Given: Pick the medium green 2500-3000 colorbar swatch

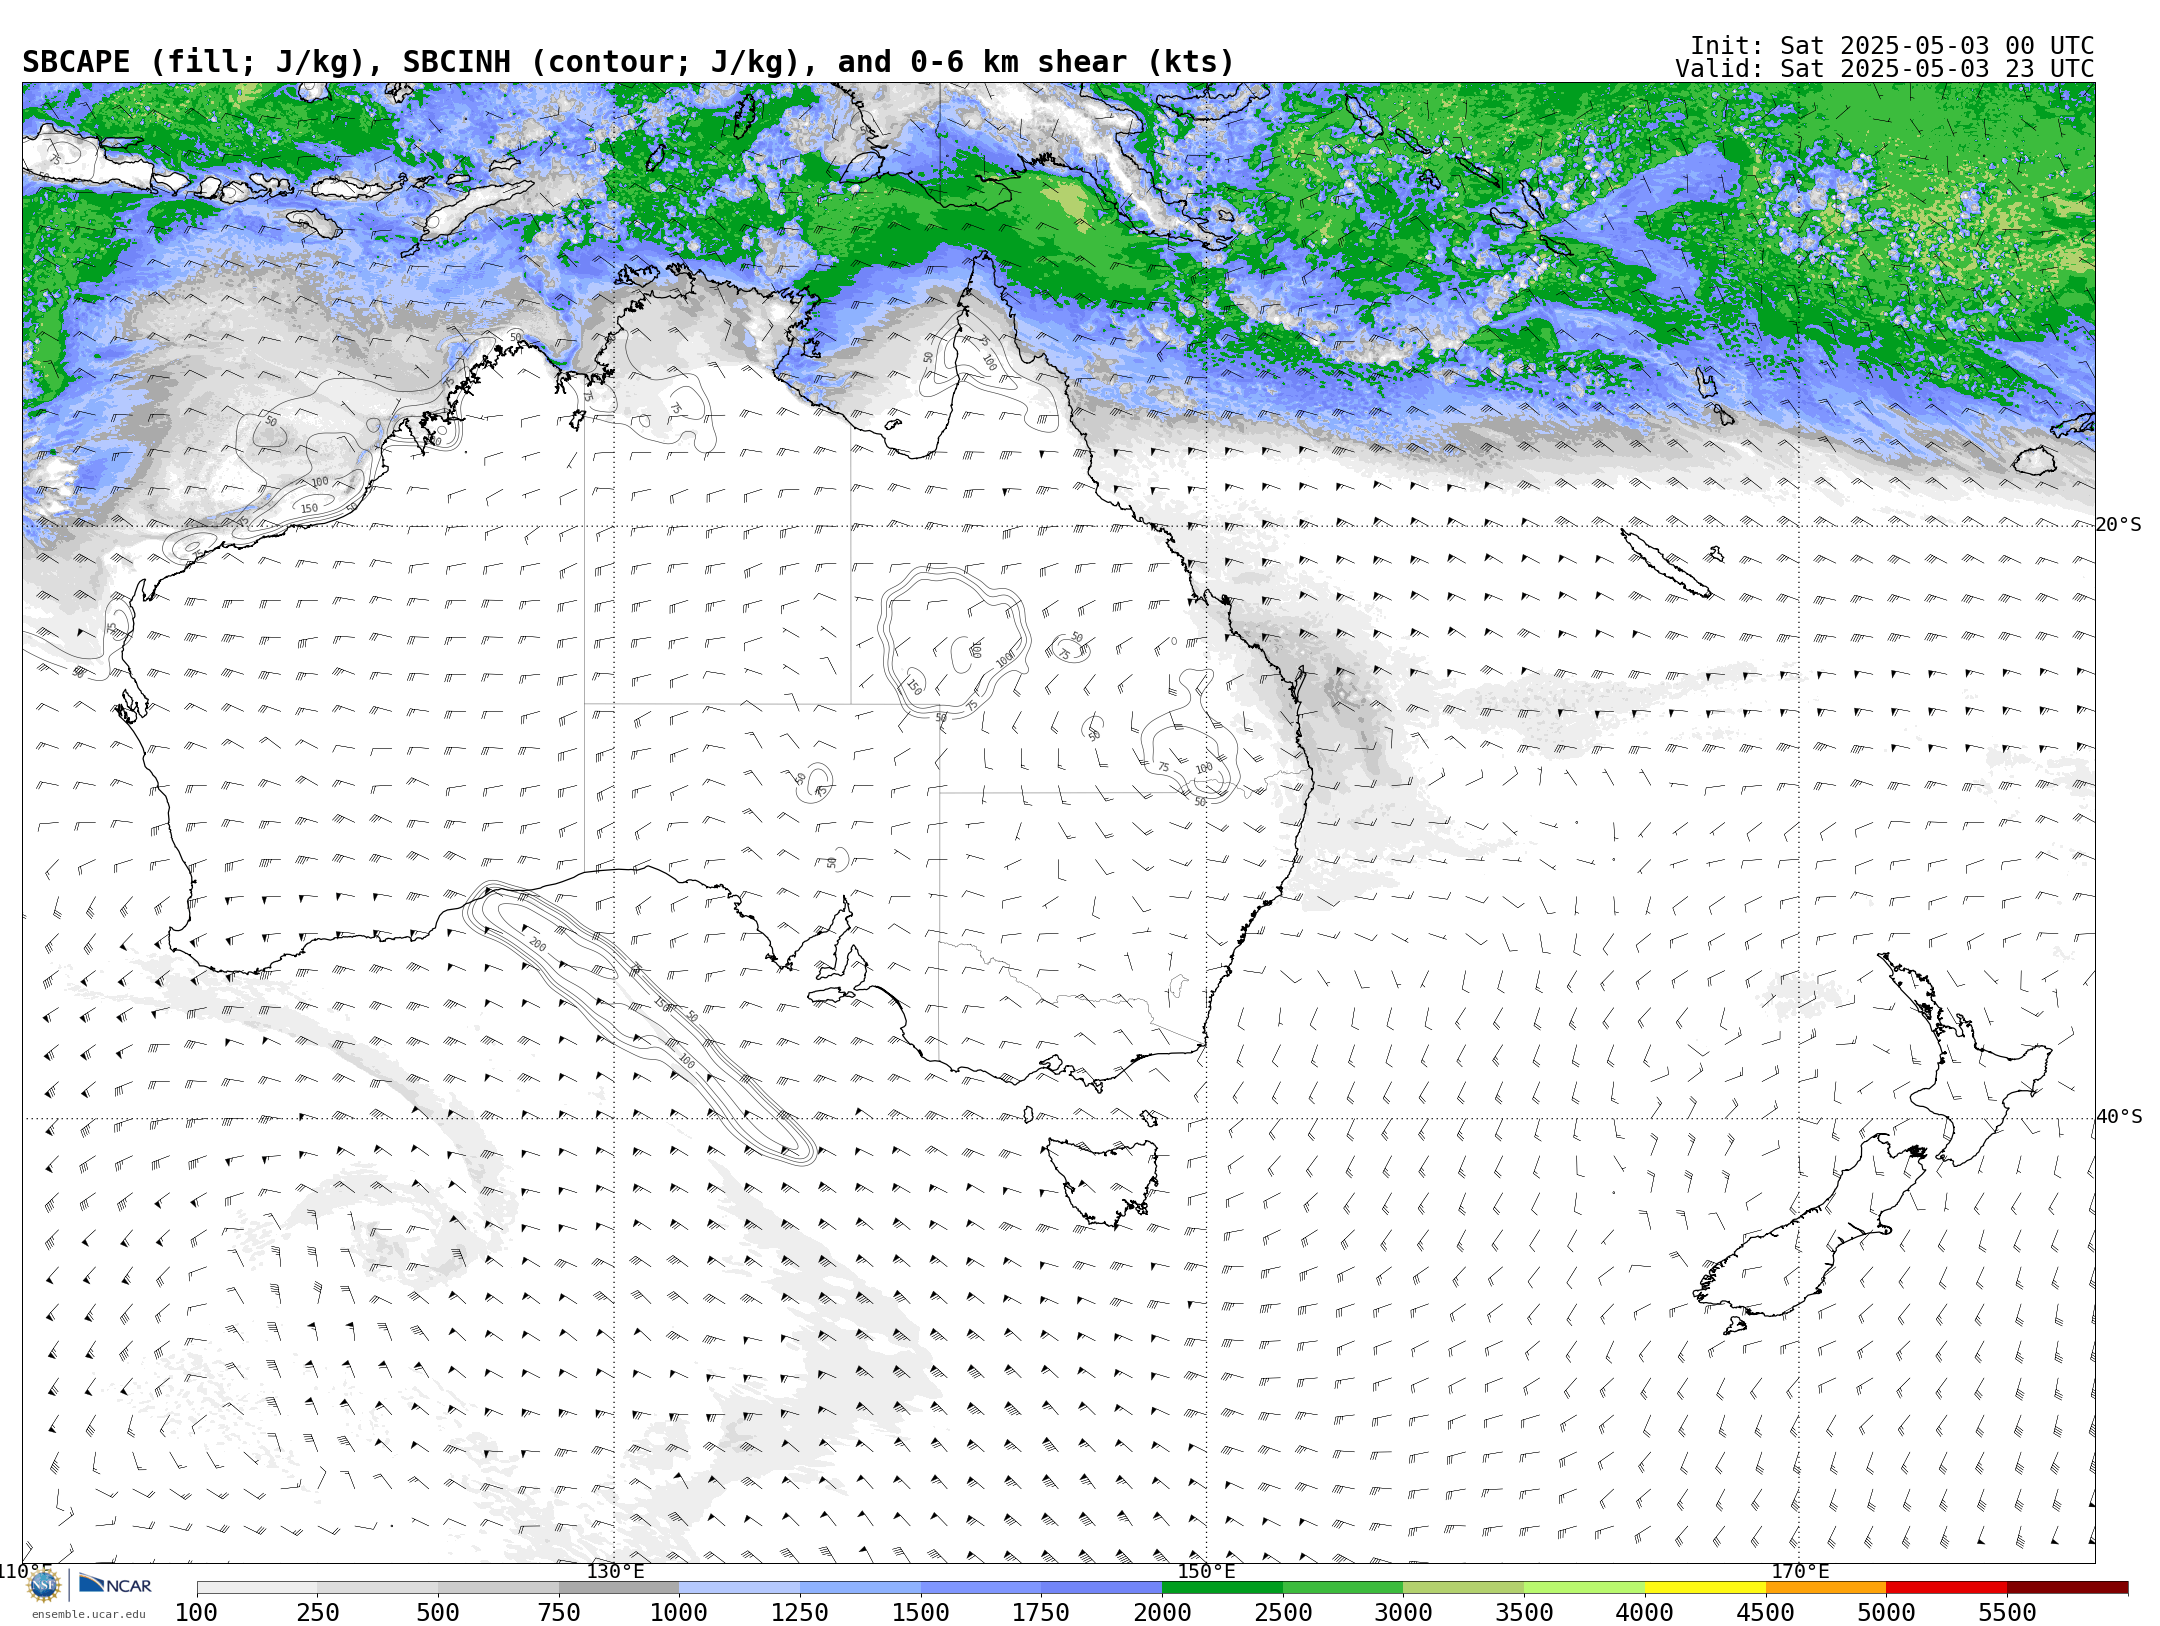Looking at the screenshot, I should point(1342,1588).
